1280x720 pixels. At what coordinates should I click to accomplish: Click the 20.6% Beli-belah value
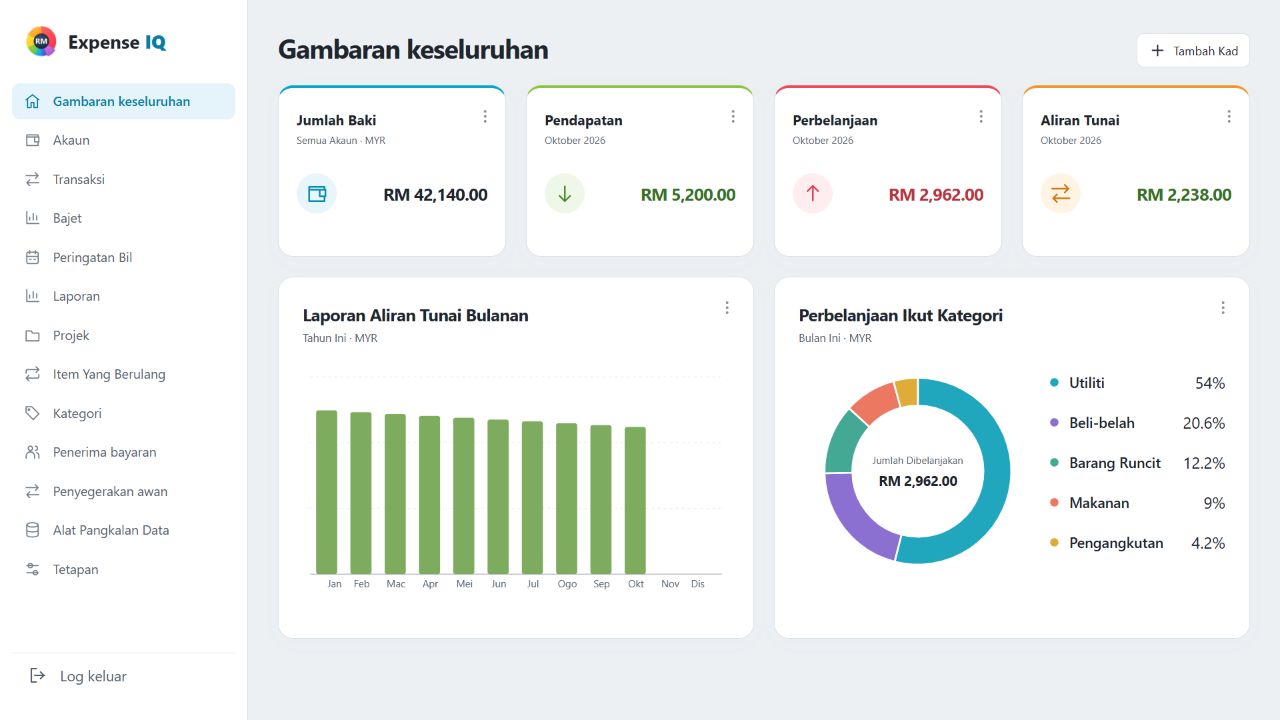(1204, 423)
